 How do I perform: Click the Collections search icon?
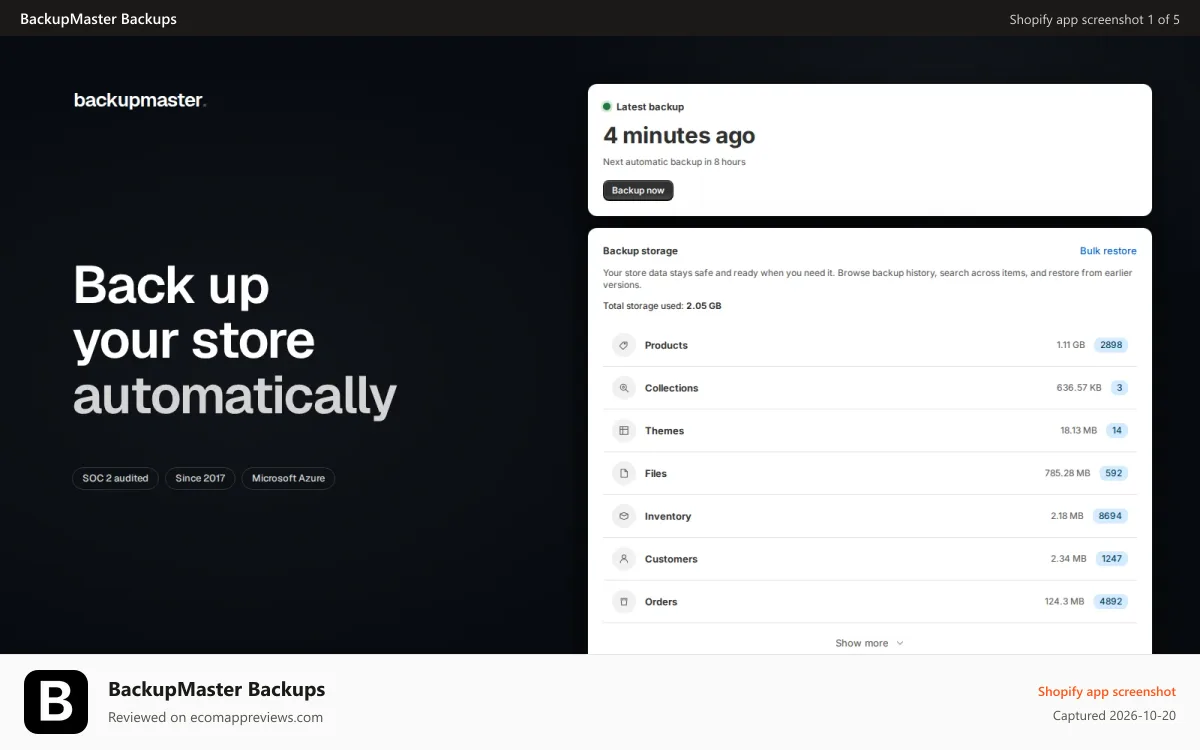(x=624, y=388)
